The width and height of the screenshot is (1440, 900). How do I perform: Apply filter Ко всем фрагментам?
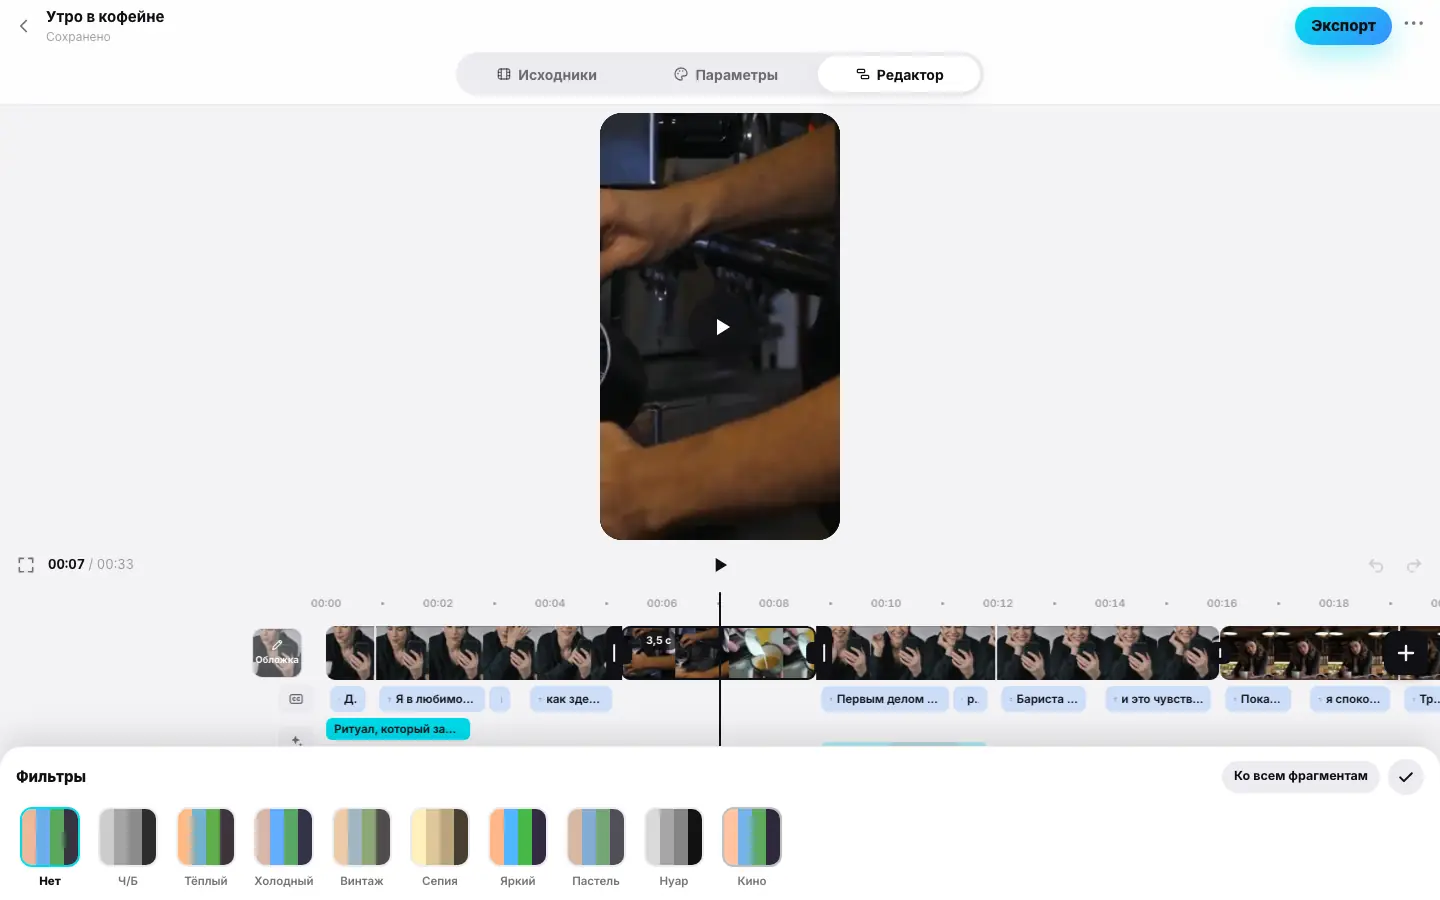(x=1300, y=776)
